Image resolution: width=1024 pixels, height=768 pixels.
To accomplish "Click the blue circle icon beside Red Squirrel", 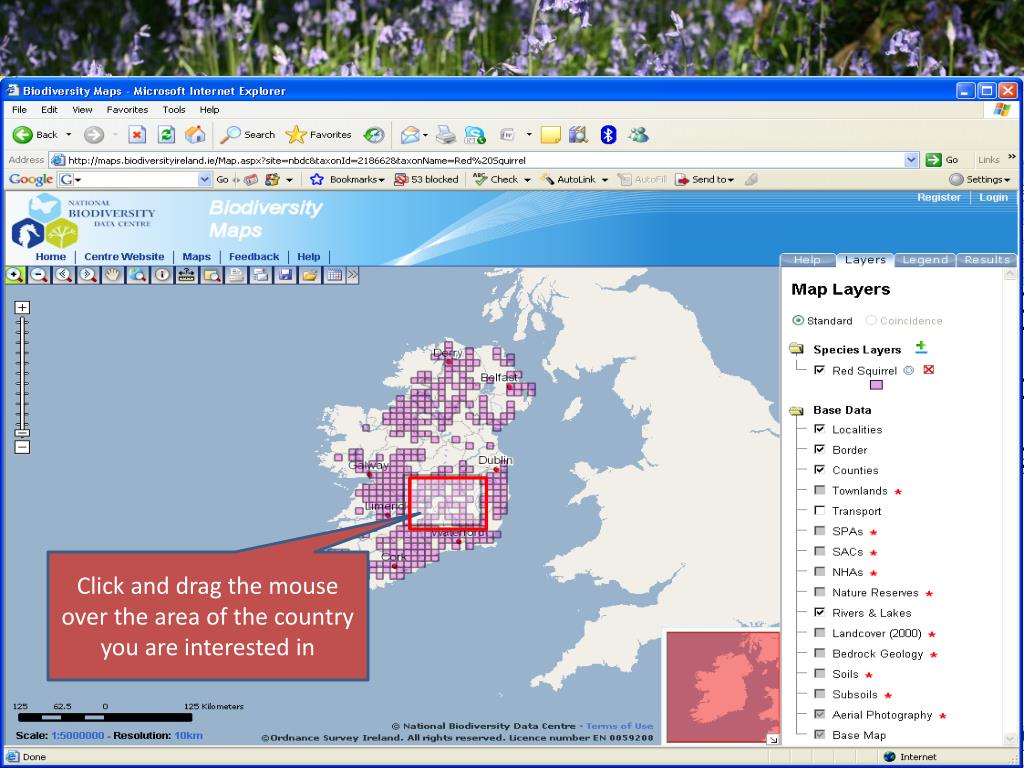I will coord(908,370).
